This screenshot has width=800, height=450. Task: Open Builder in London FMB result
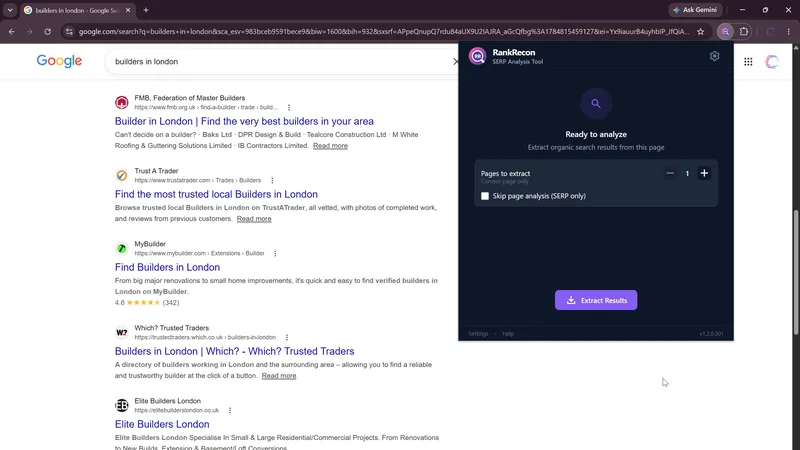click(x=244, y=121)
